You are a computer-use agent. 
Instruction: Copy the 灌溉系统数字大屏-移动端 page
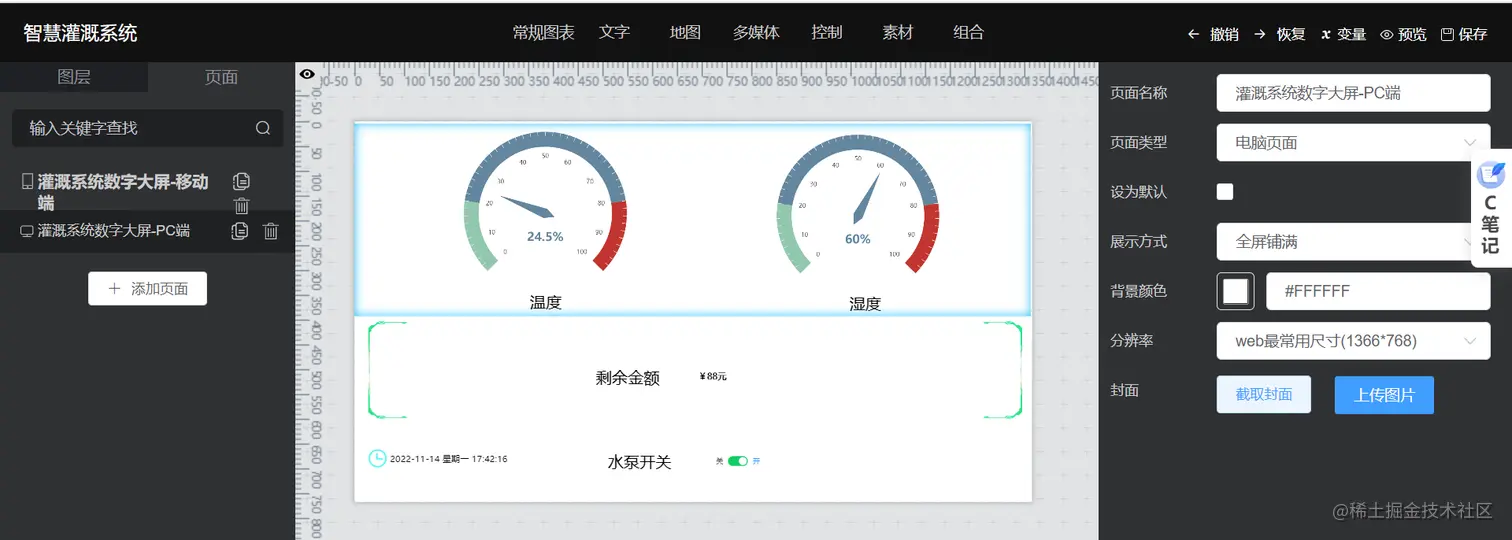(241, 181)
